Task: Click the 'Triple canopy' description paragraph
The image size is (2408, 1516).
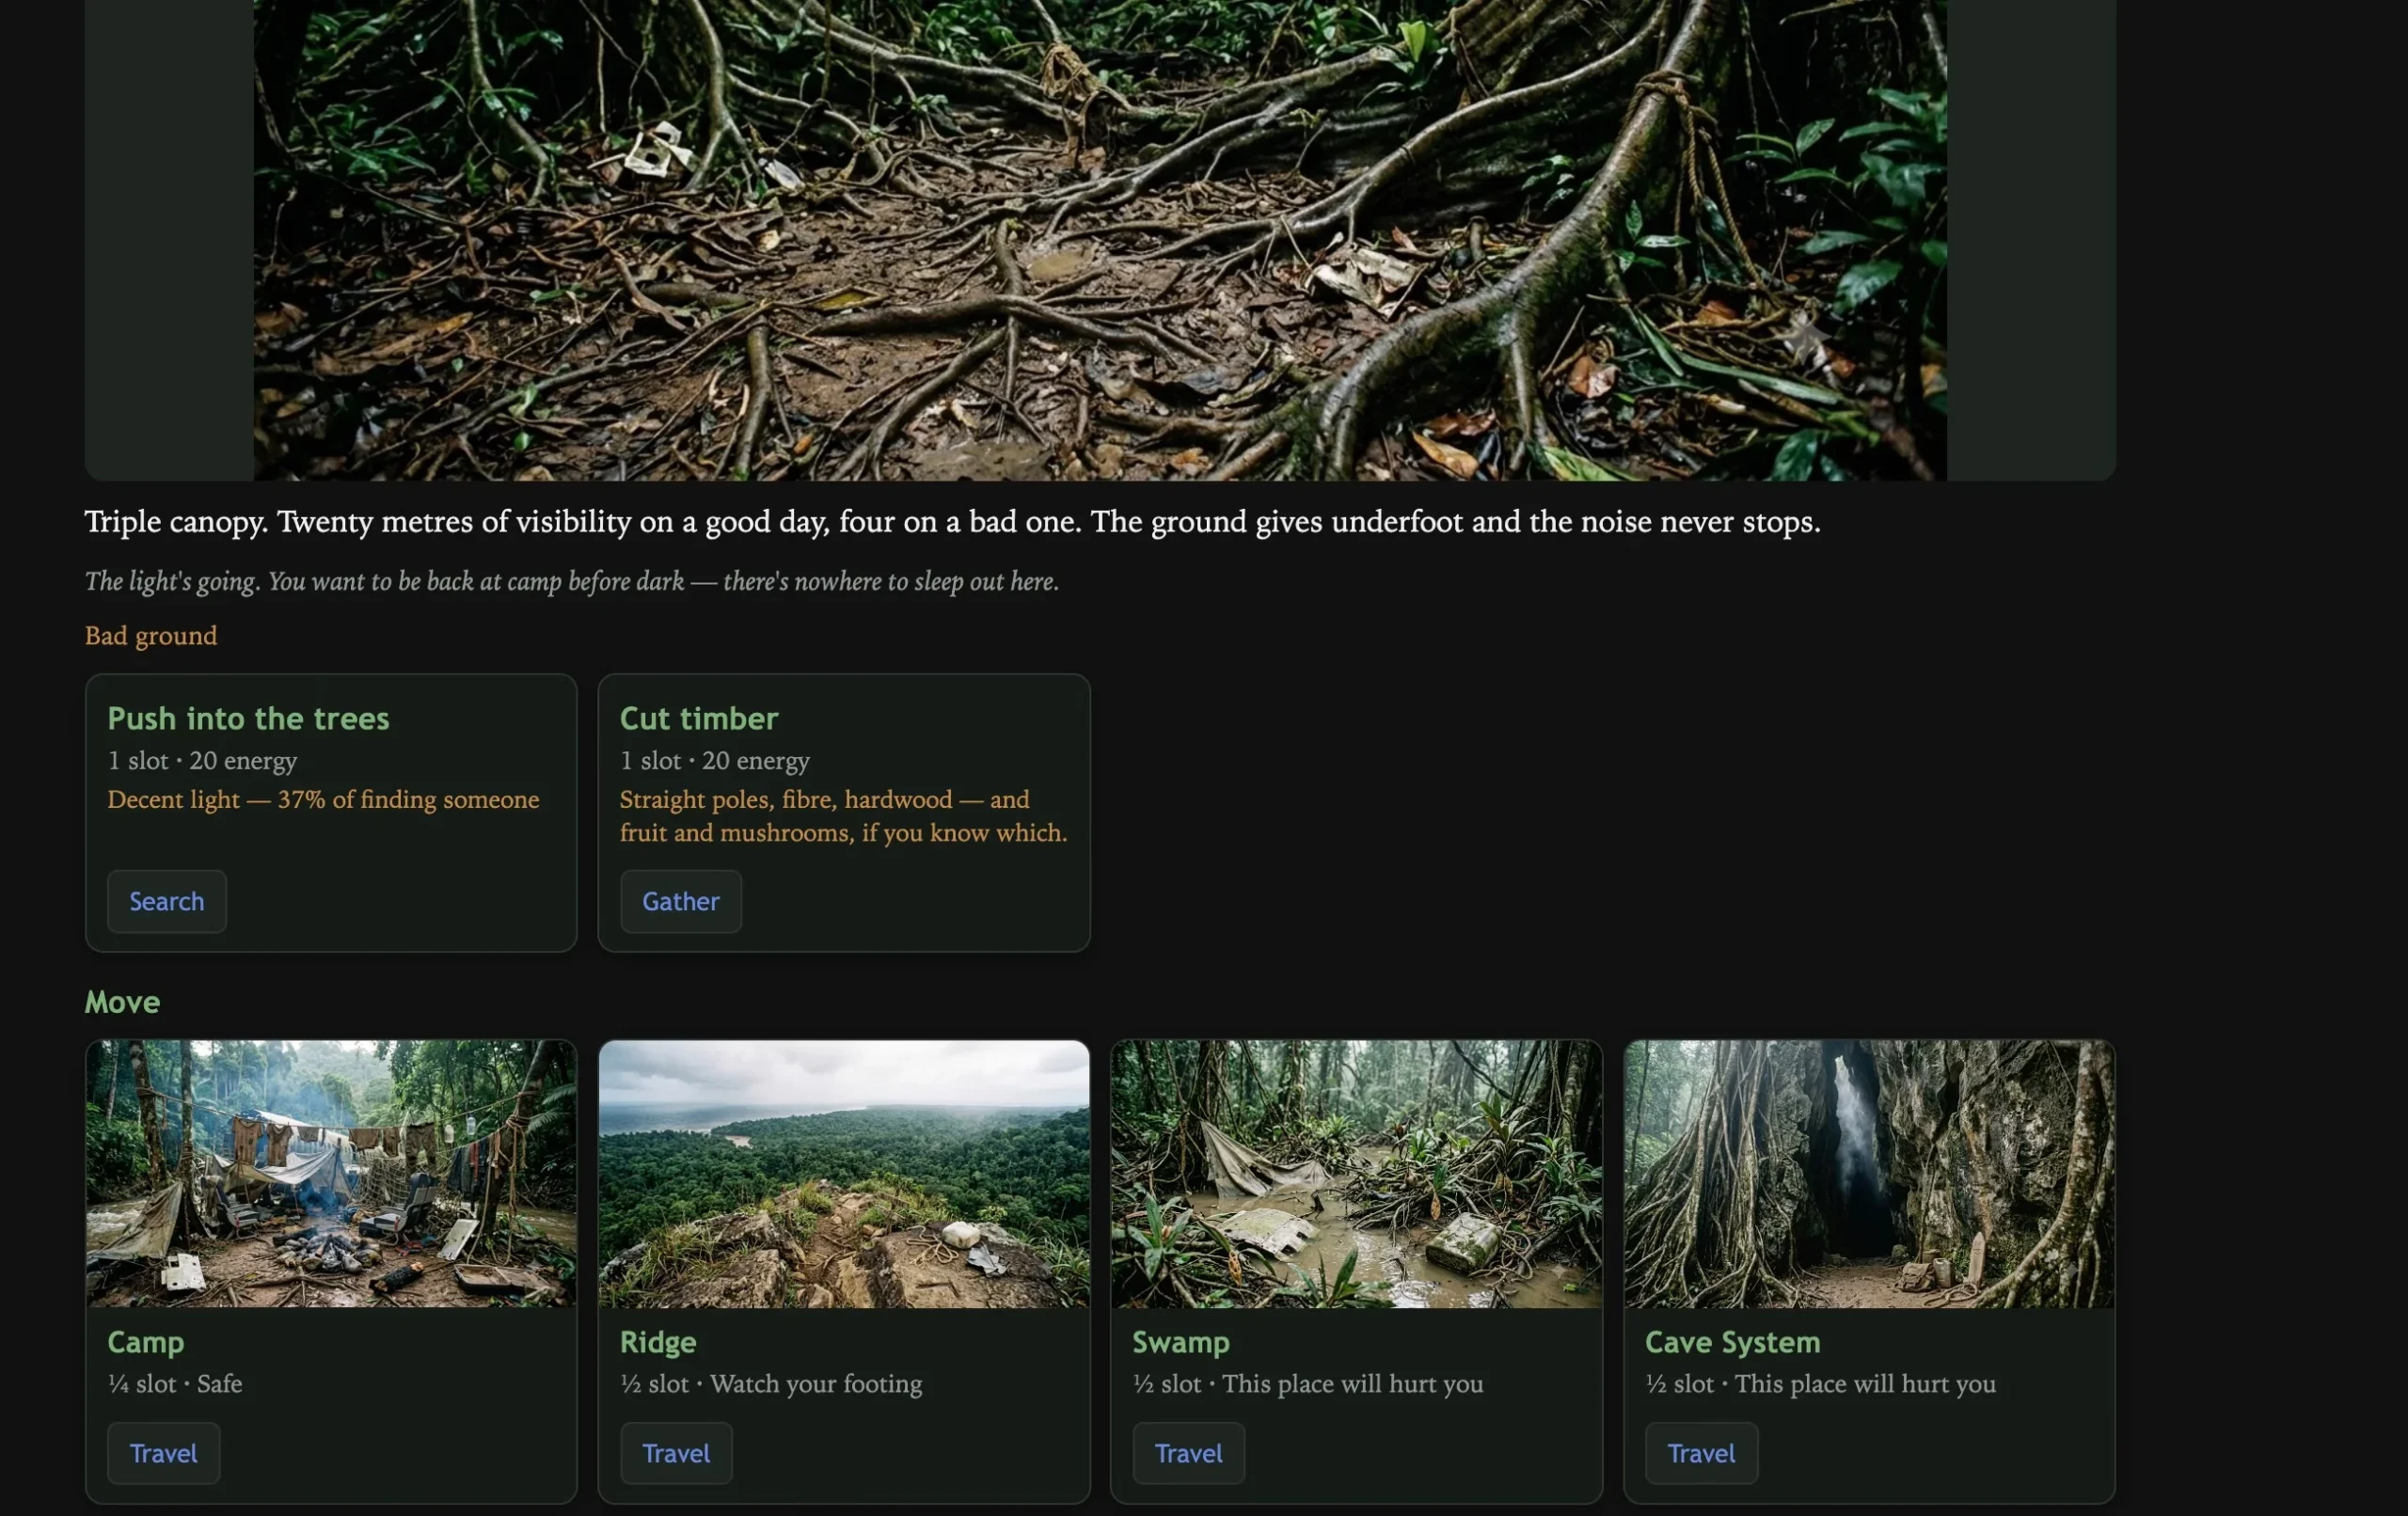Action: [952, 522]
